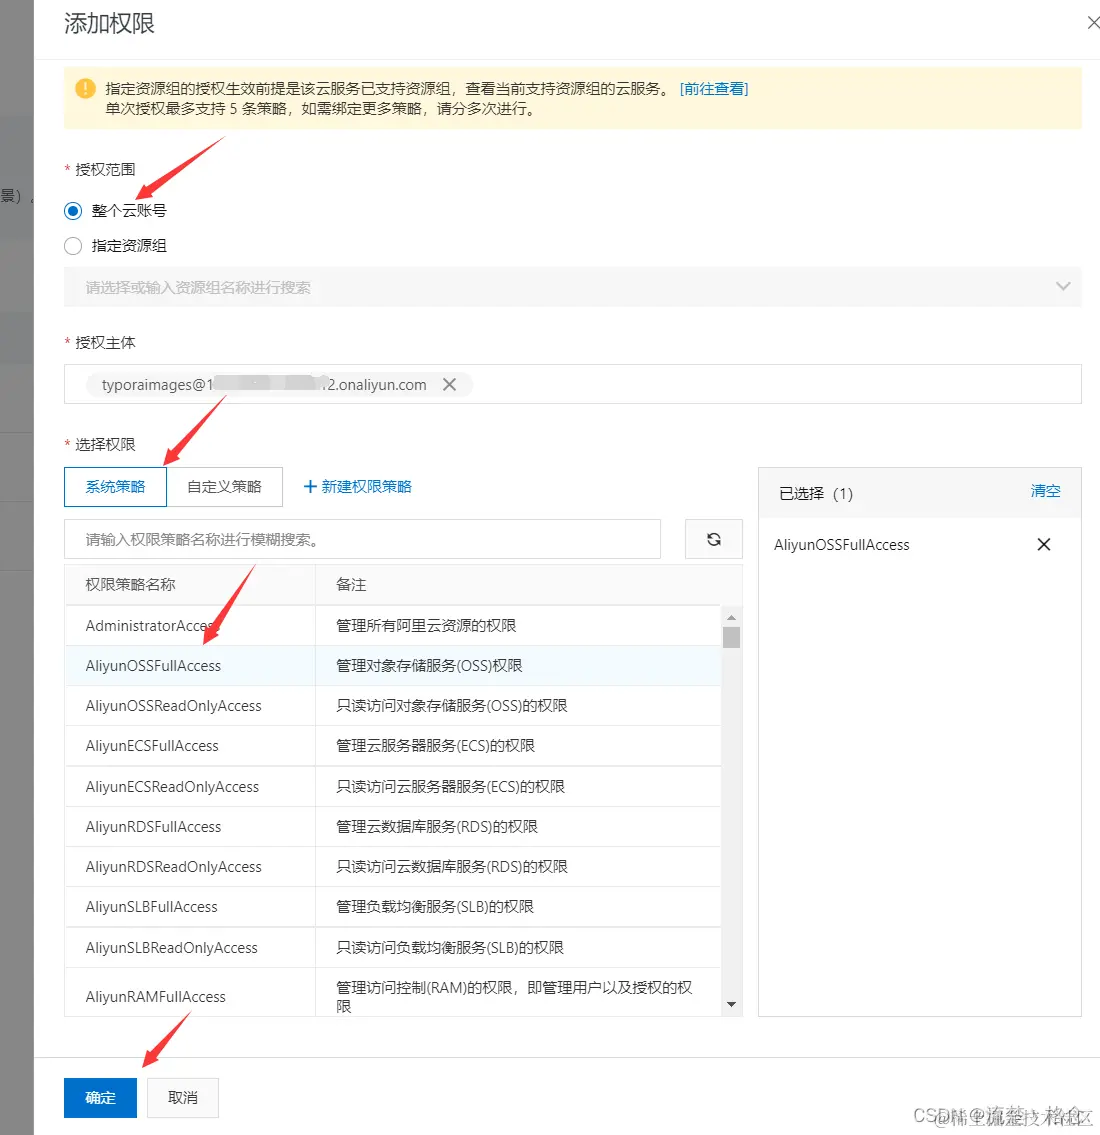Select the AliyunRDSFullAccess policy row
Image resolution: width=1100 pixels, height=1135 pixels.
click(400, 826)
